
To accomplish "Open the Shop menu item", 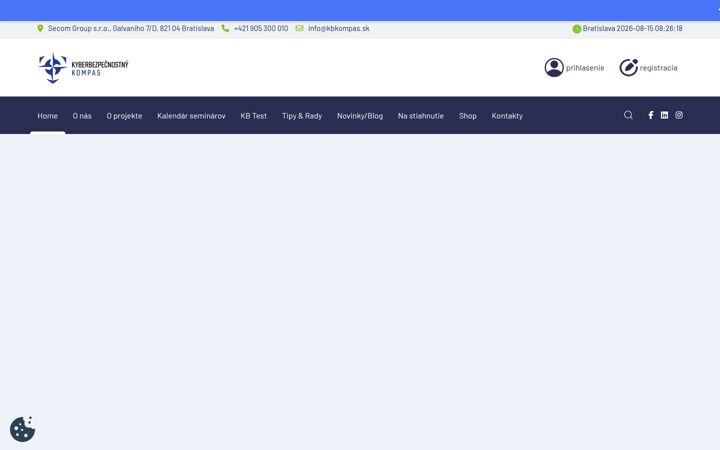I will (467, 116).
